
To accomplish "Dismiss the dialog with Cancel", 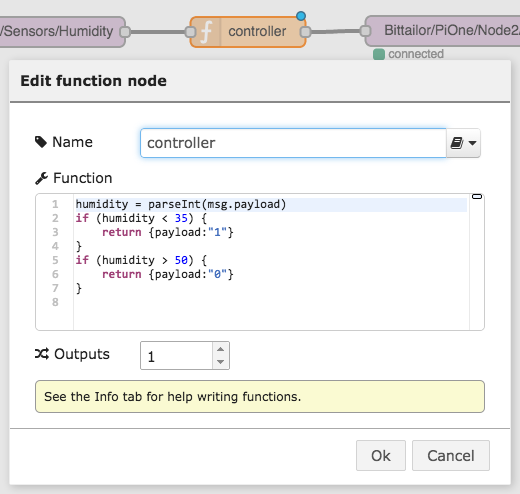I will (451, 456).
